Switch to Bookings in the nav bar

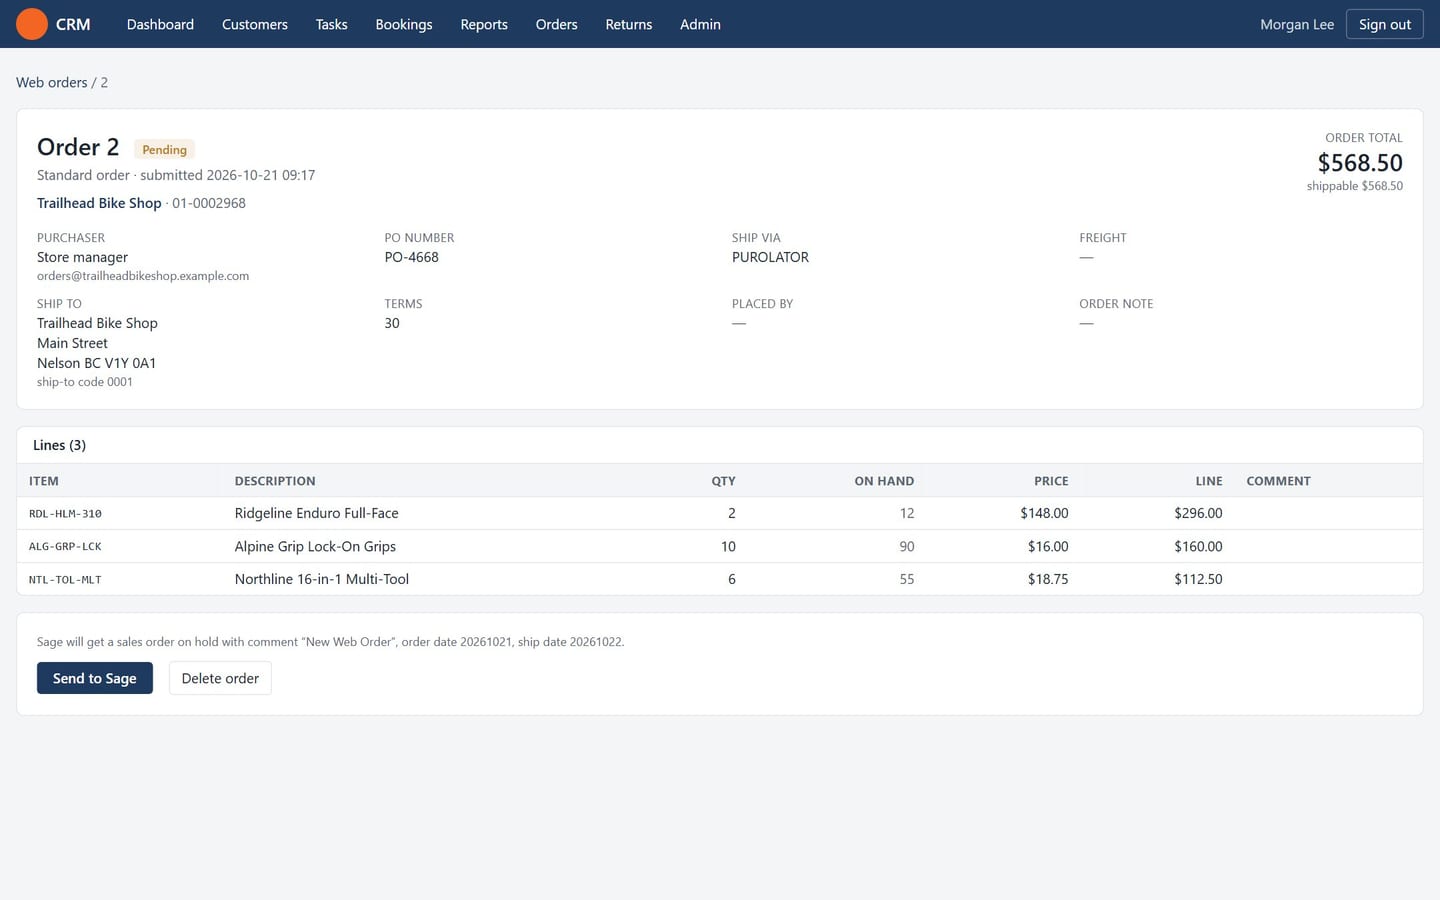(x=404, y=24)
